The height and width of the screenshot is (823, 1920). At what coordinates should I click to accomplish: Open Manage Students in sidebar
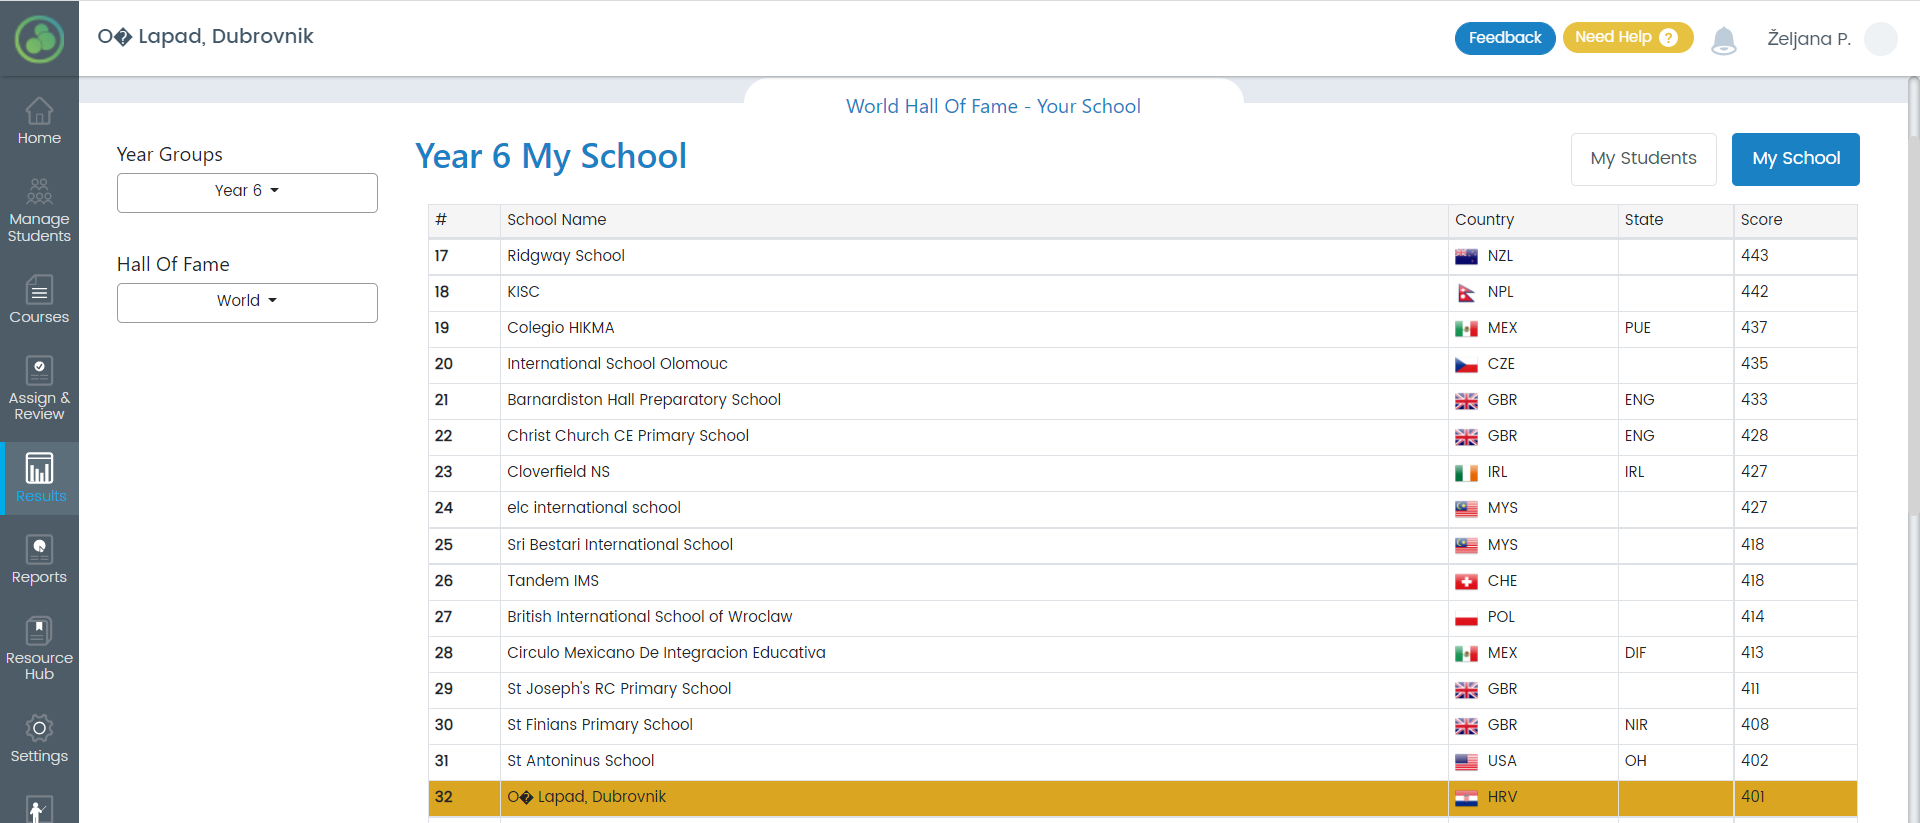[39, 210]
